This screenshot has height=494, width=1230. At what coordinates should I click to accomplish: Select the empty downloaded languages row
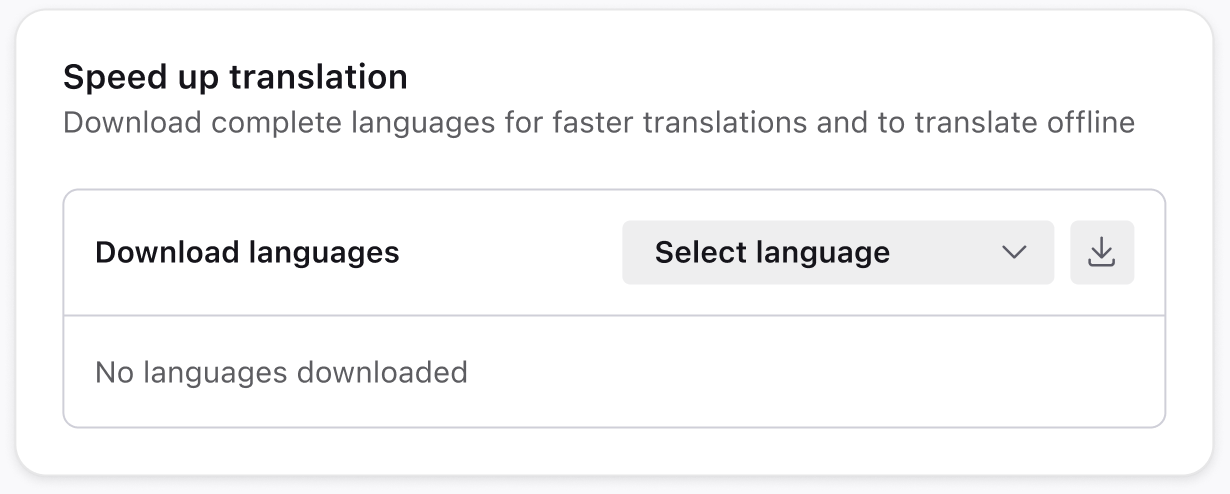(614, 373)
